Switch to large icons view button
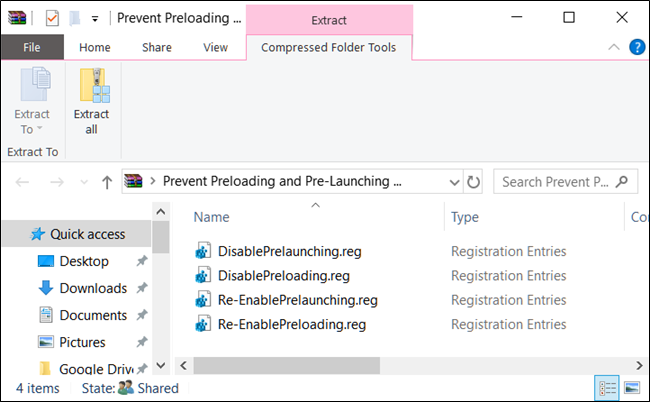Viewport: 650px width, 402px height. tap(631, 388)
